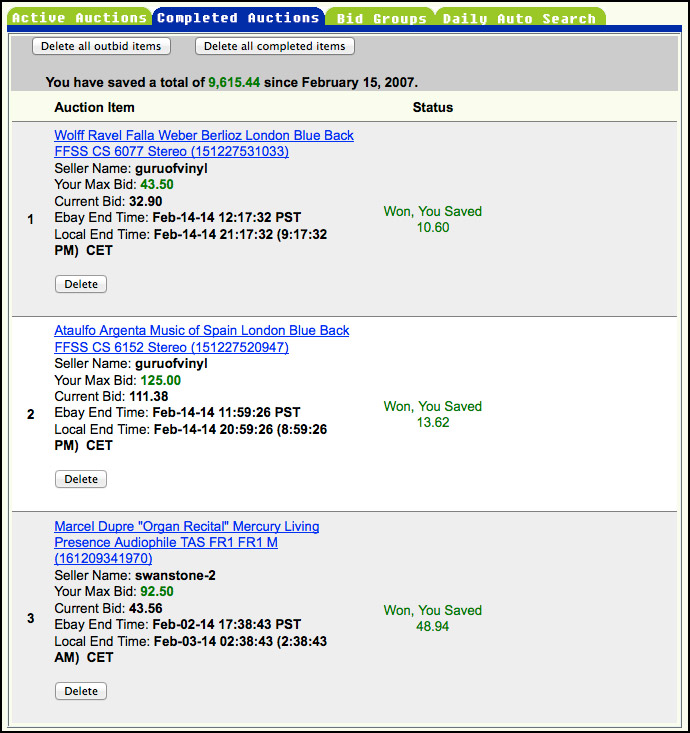Click the Status column header
This screenshot has width=690, height=733.
[432, 107]
